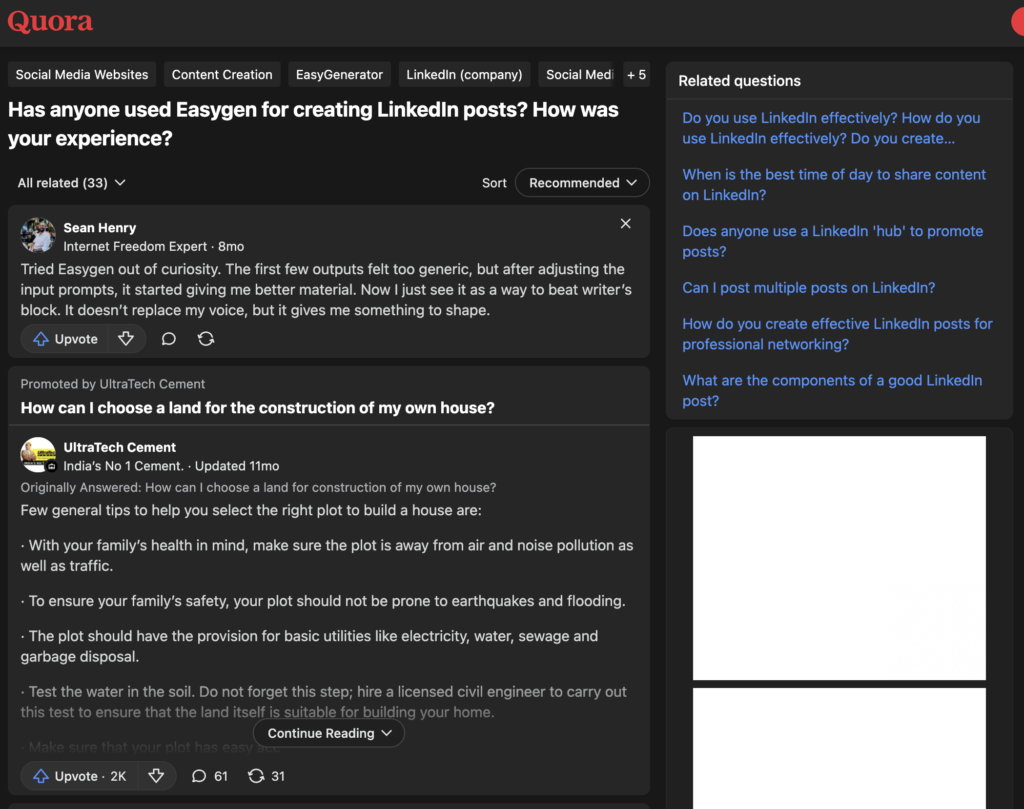Open 'Can I post multiple posts' question
This screenshot has height=809, width=1024.
coord(808,287)
